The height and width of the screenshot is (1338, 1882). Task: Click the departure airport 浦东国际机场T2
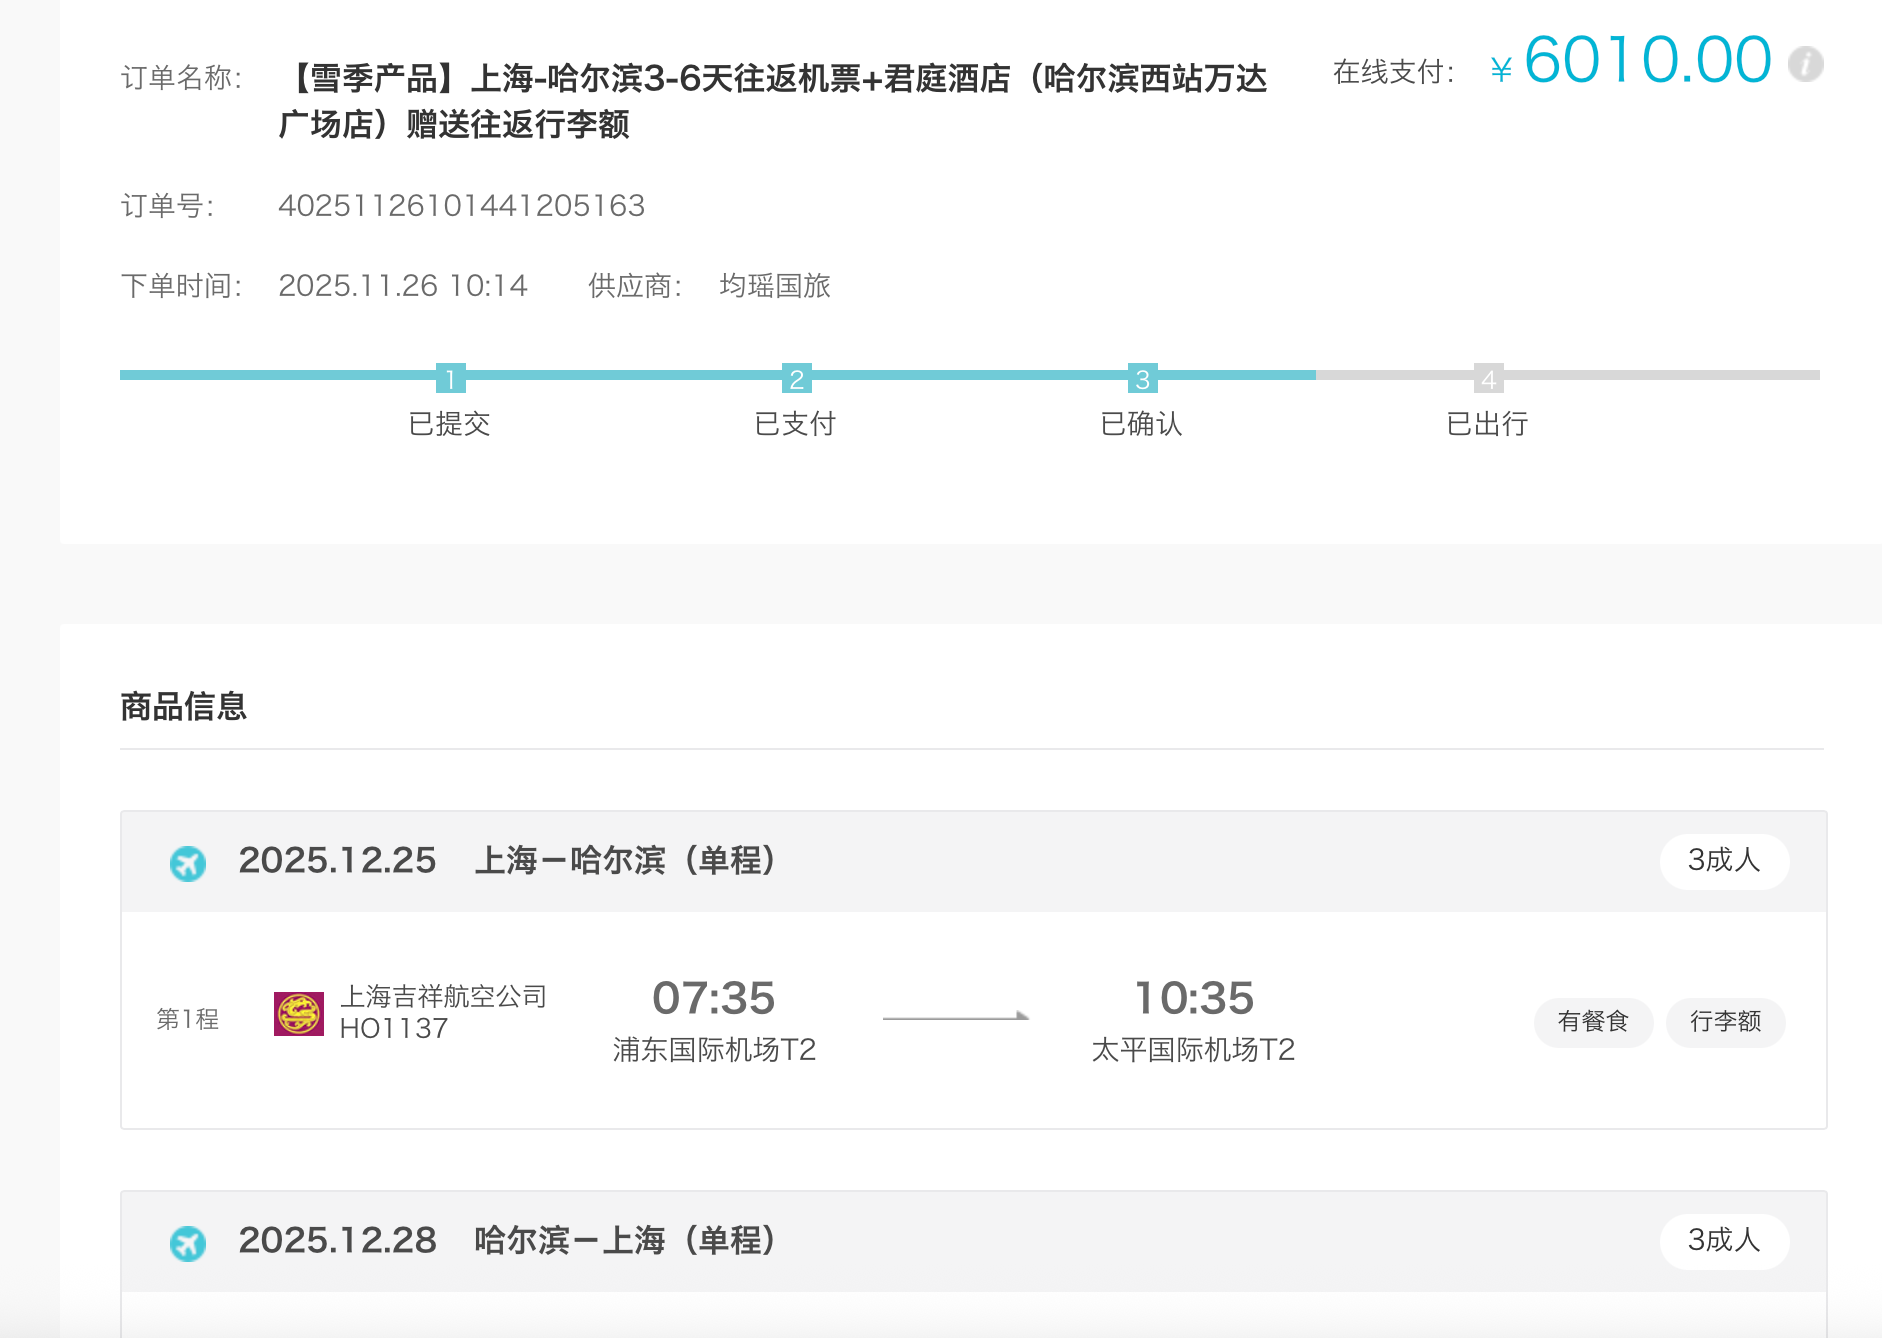tap(714, 1049)
